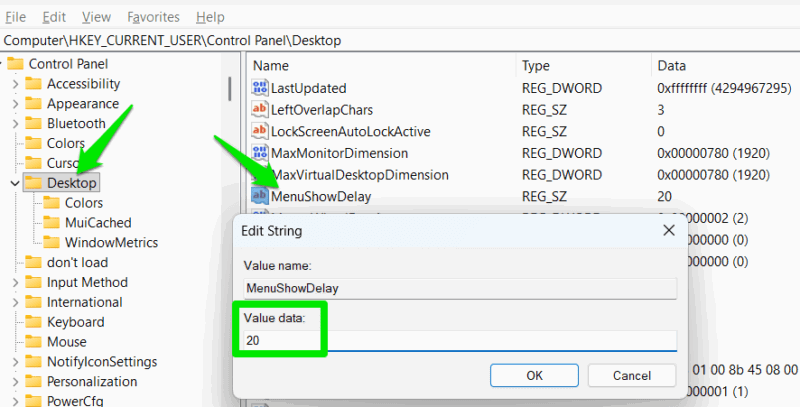The width and height of the screenshot is (800, 407).
Task: Select the LockScreenAutoLockActive value name
Action: click(x=351, y=132)
